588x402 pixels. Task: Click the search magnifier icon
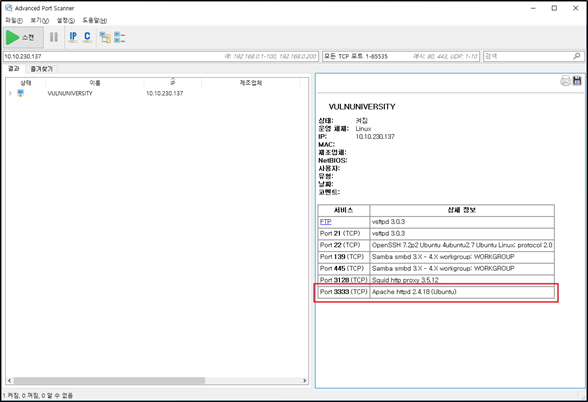(x=577, y=56)
